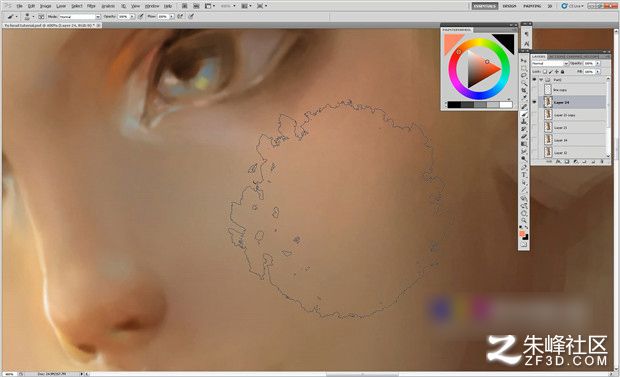Image resolution: width=620 pixels, height=377 pixels.
Task: Open the layer blend mode dropdown
Action: (x=550, y=63)
